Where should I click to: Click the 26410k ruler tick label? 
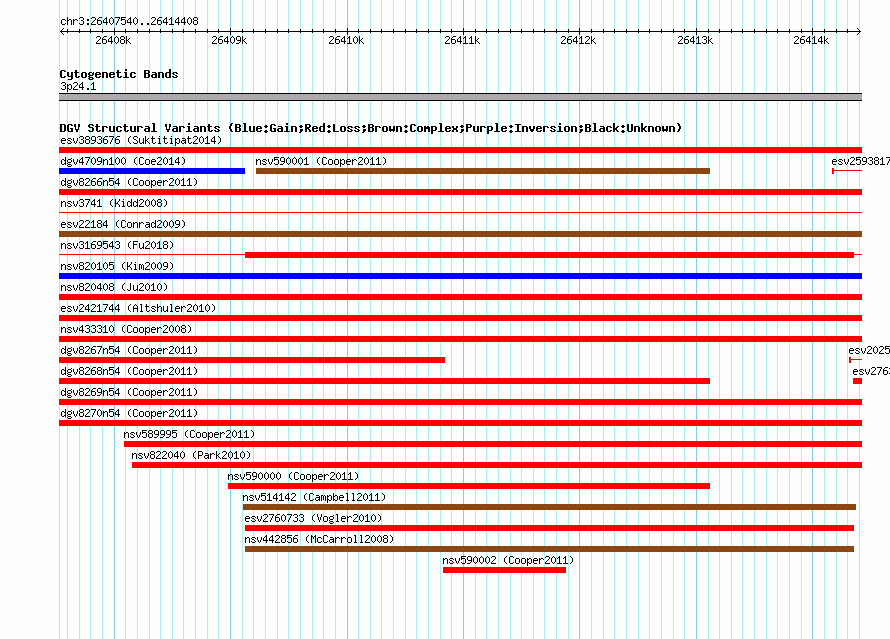(346, 40)
